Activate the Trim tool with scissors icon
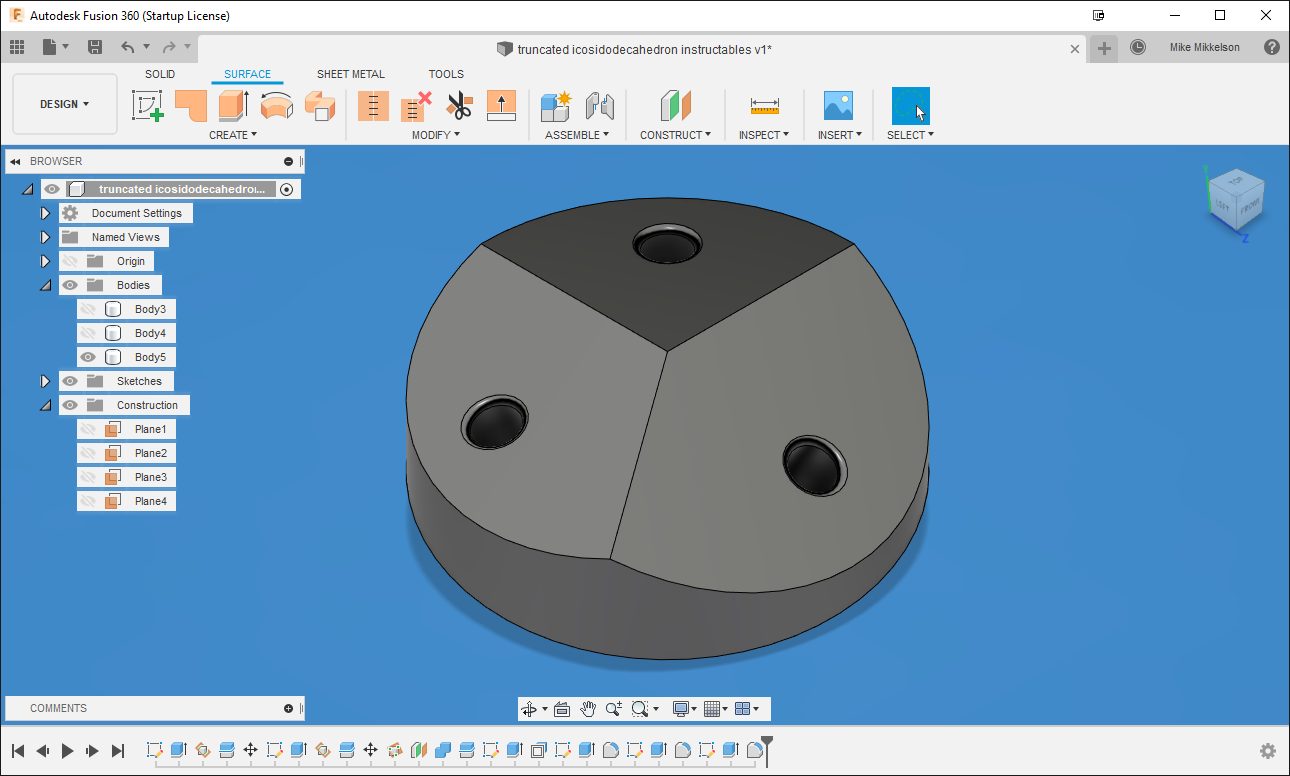This screenshot has width=1290, height=776. click(459, 105)
